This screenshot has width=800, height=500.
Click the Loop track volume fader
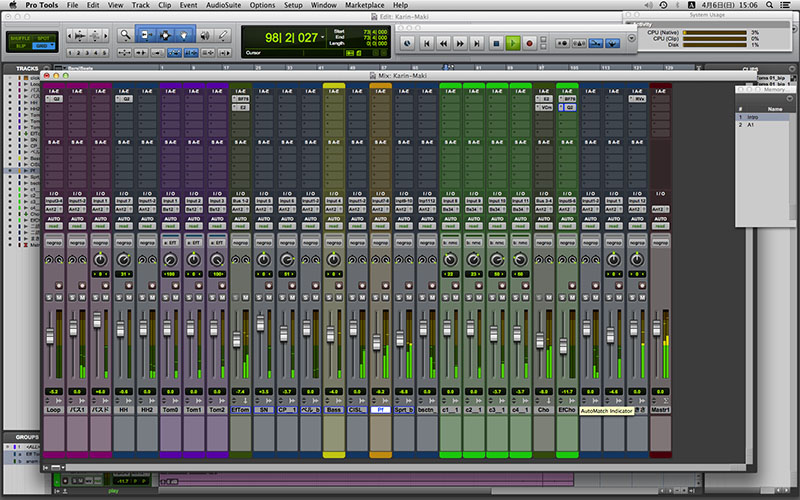[49, 337]
